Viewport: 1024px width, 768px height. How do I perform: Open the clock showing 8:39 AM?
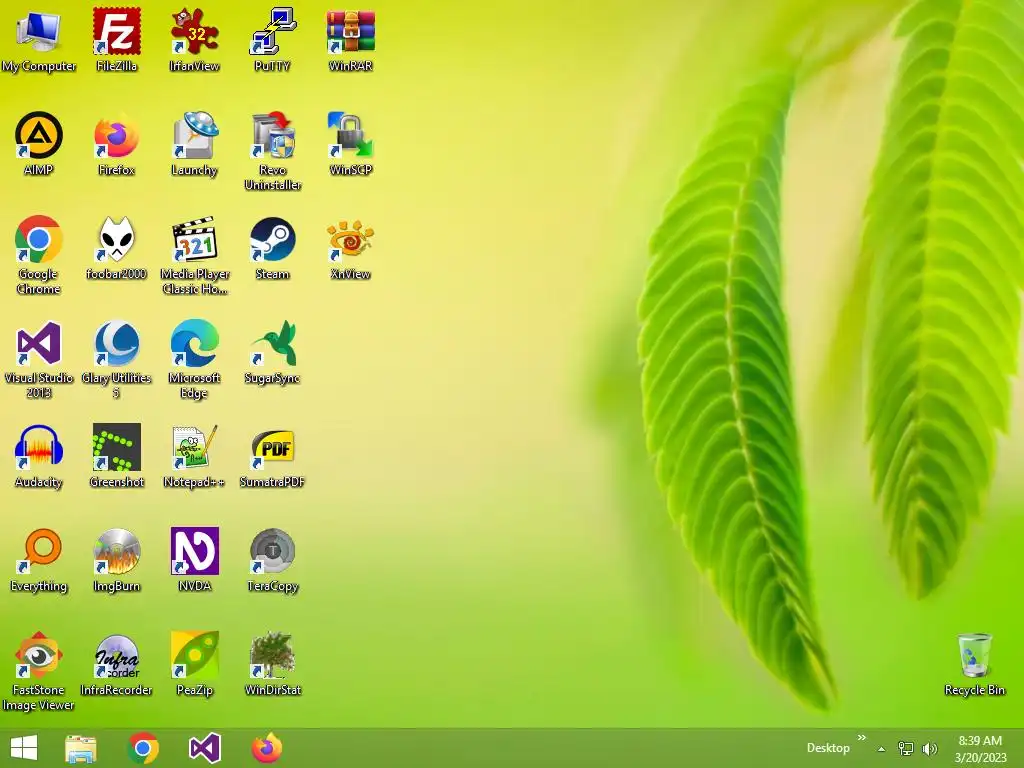pos(980,748)
